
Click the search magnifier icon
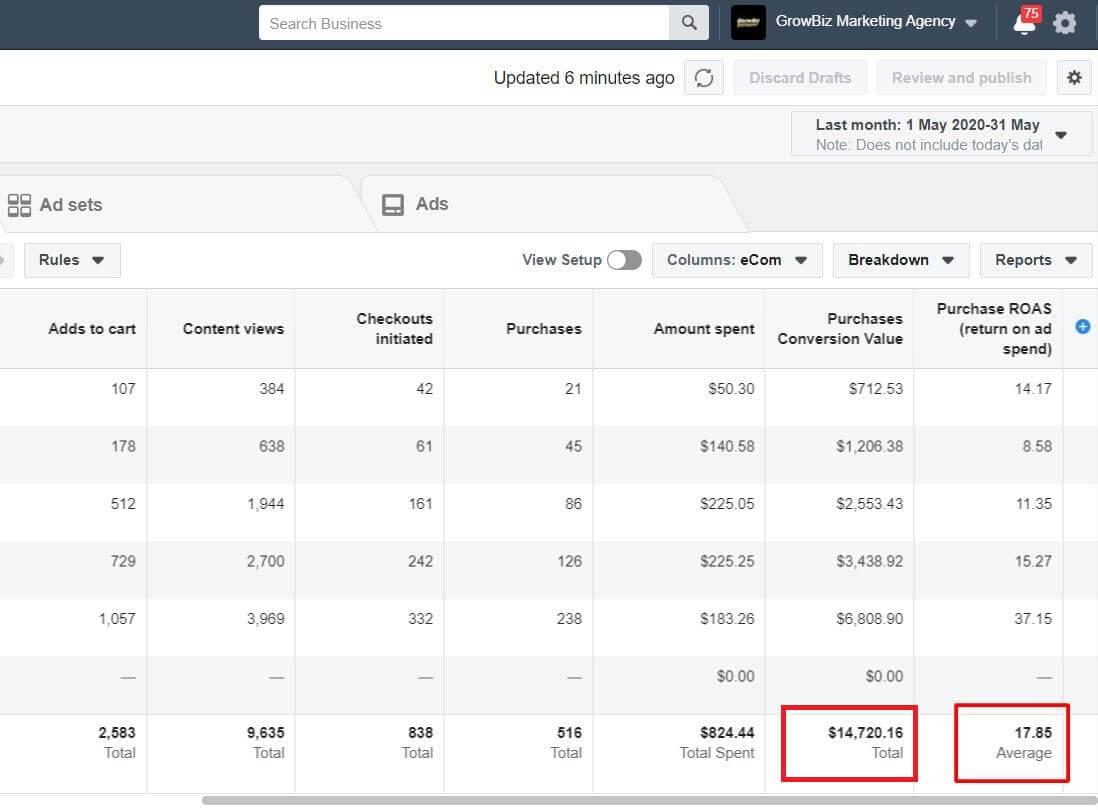pyautogui.click(x=689, y=23)
